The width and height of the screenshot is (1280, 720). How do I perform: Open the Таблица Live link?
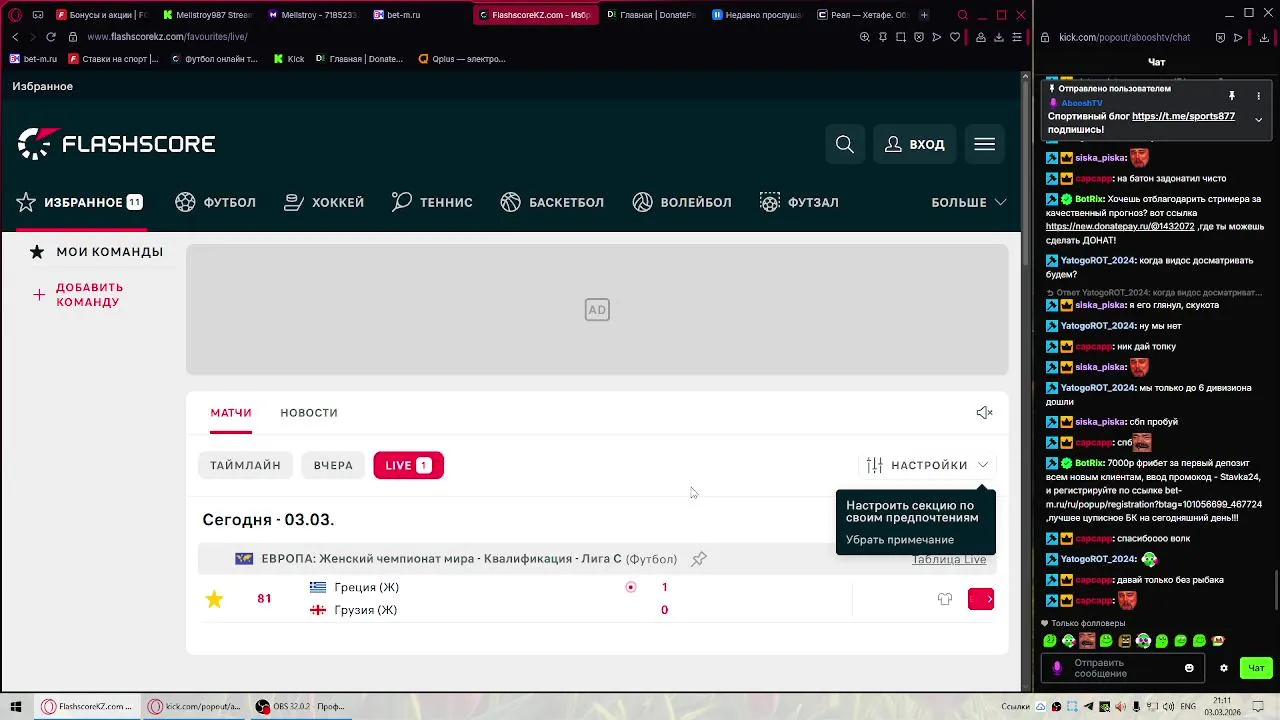coord(949,559)
